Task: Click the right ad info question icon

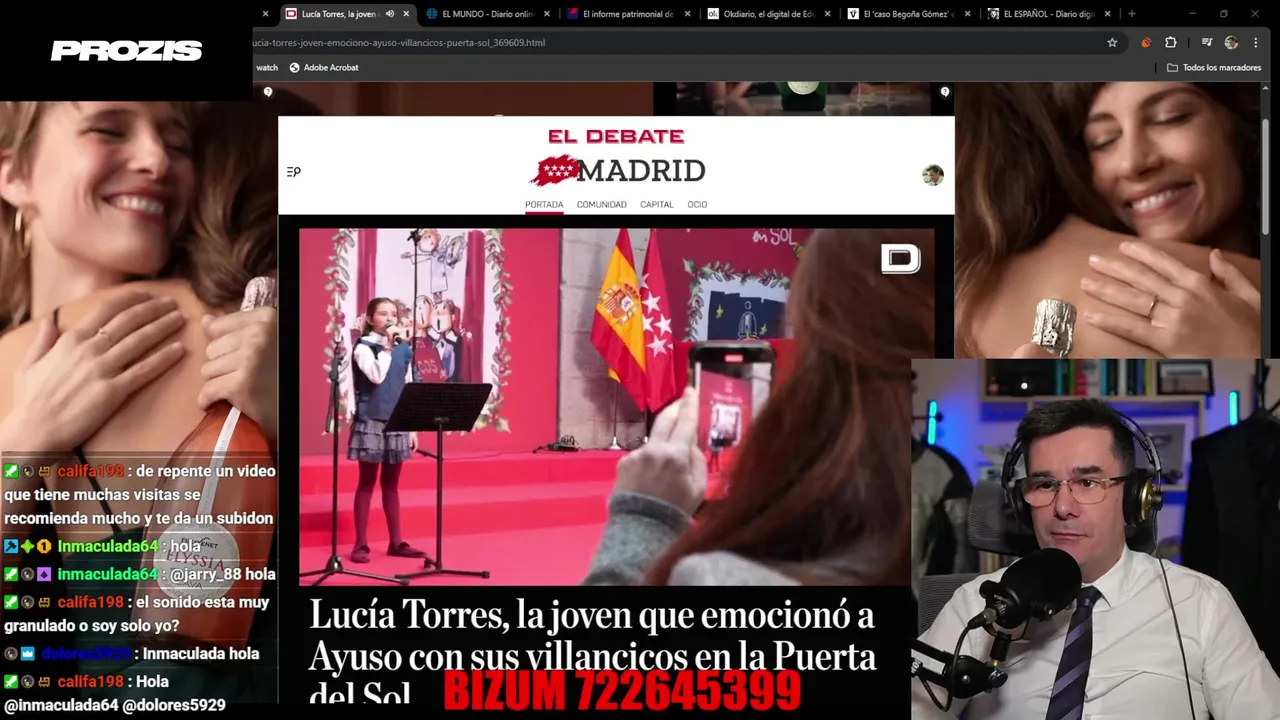Action: [x=945, y=92]
